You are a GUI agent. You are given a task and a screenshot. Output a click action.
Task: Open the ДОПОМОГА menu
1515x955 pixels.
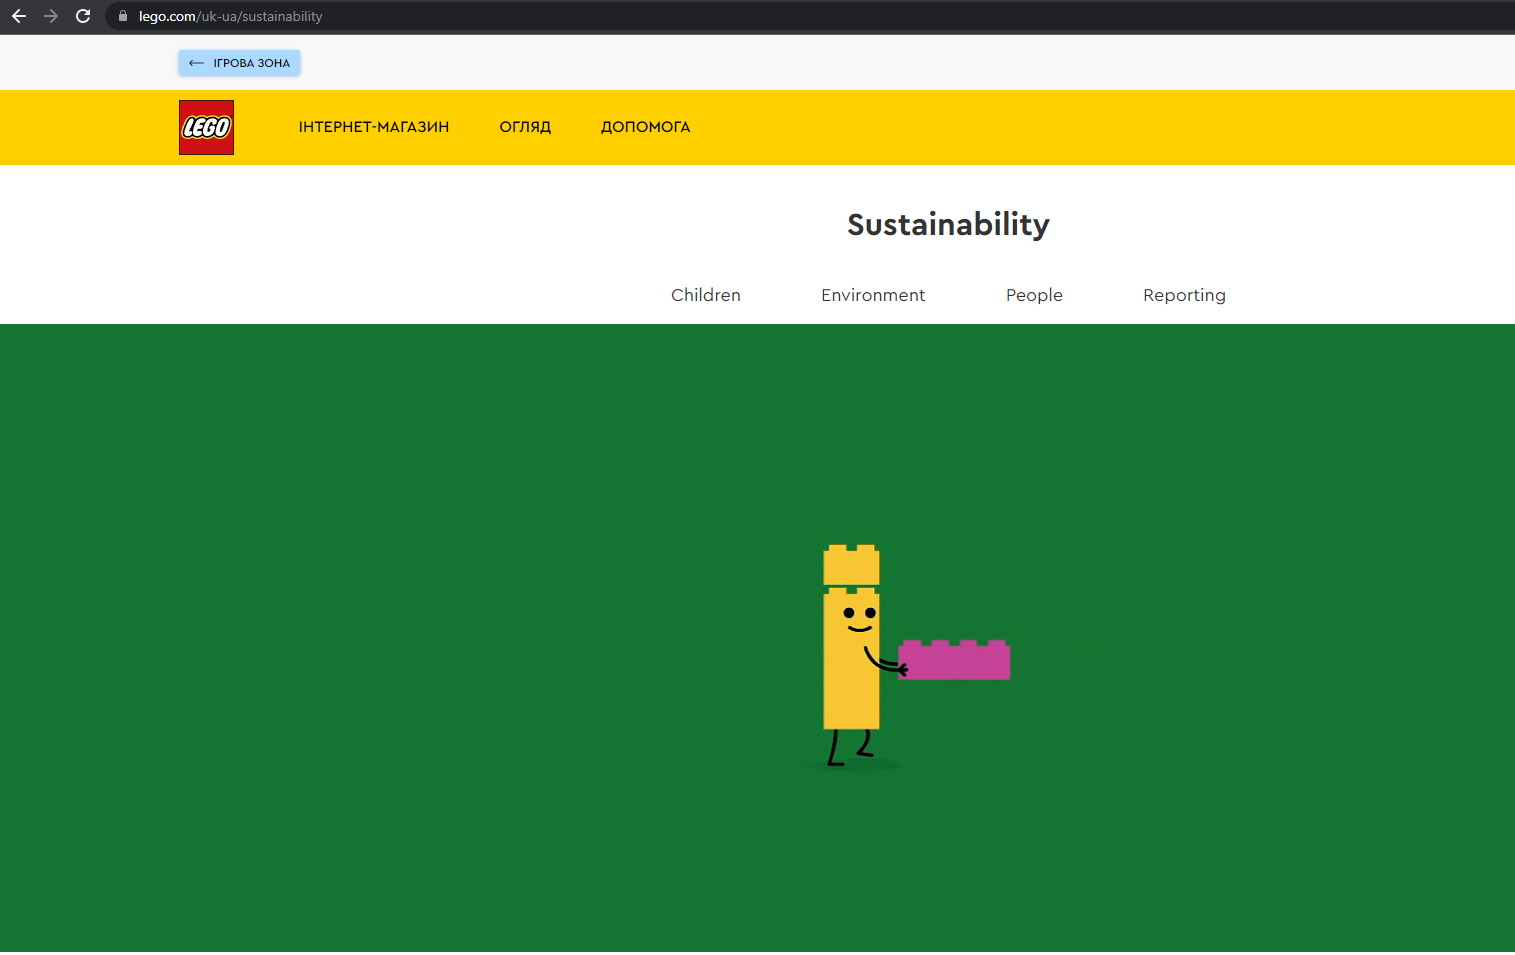(x=645, y=127)
